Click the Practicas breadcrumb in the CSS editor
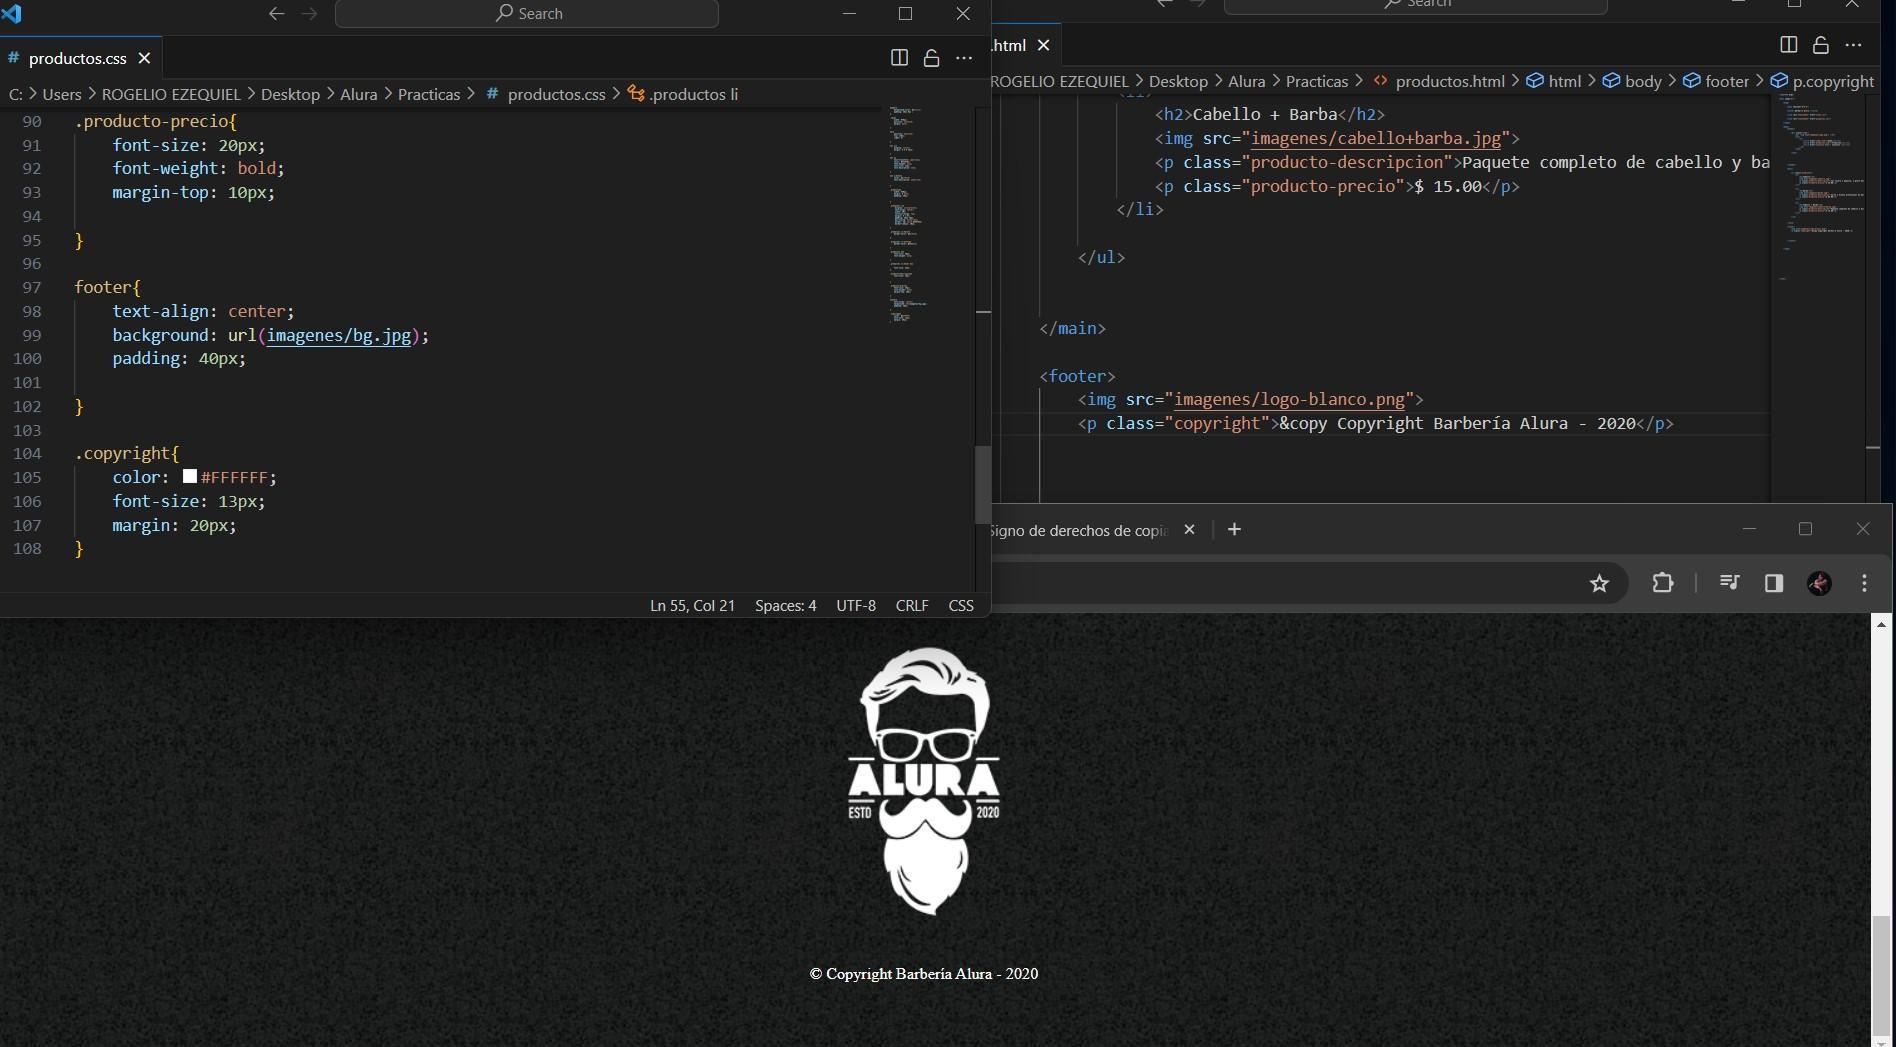Image resolution: width=1896 pixels, height=1047 pixels. pyautogui.click(x=429, y=94)
